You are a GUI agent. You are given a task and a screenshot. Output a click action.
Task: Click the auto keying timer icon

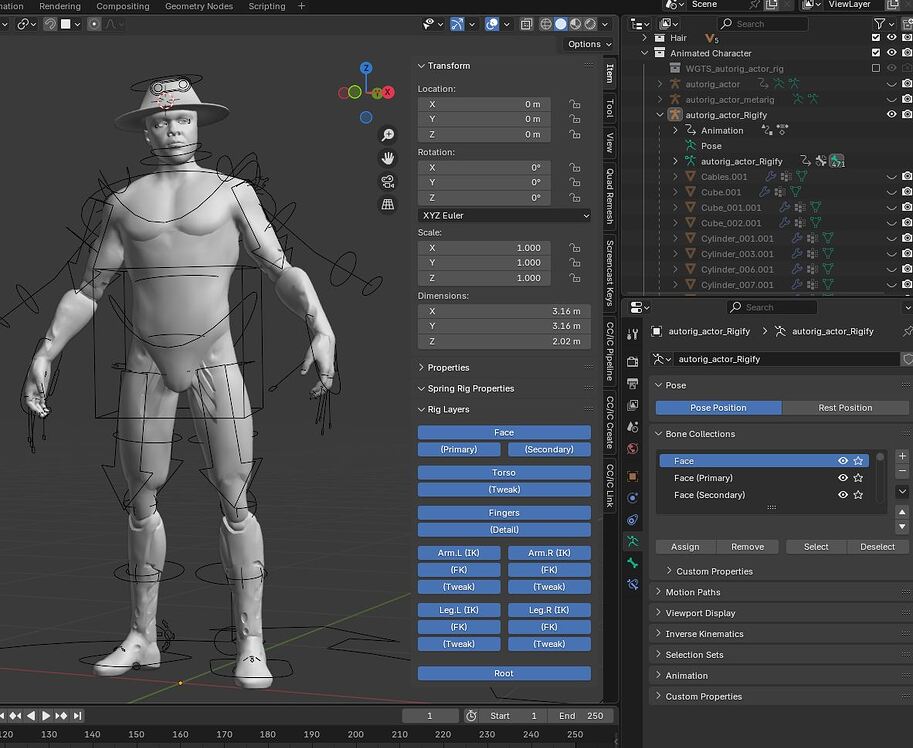click(471, 716)
